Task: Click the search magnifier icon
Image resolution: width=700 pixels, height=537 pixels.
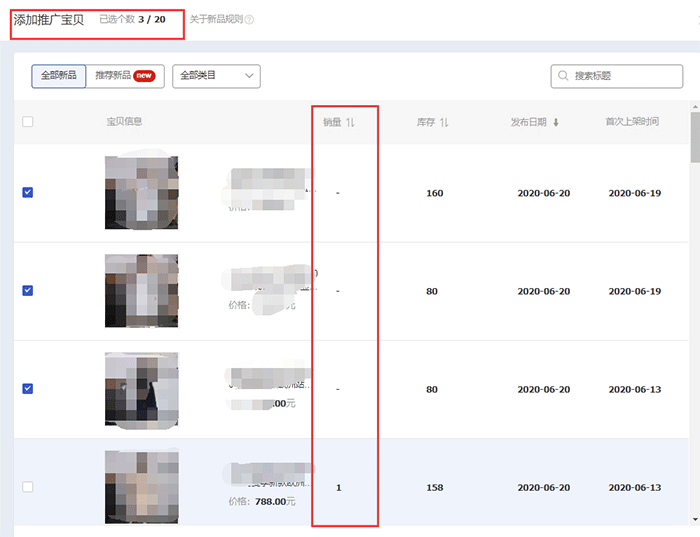Action: (x=564, y=76)
